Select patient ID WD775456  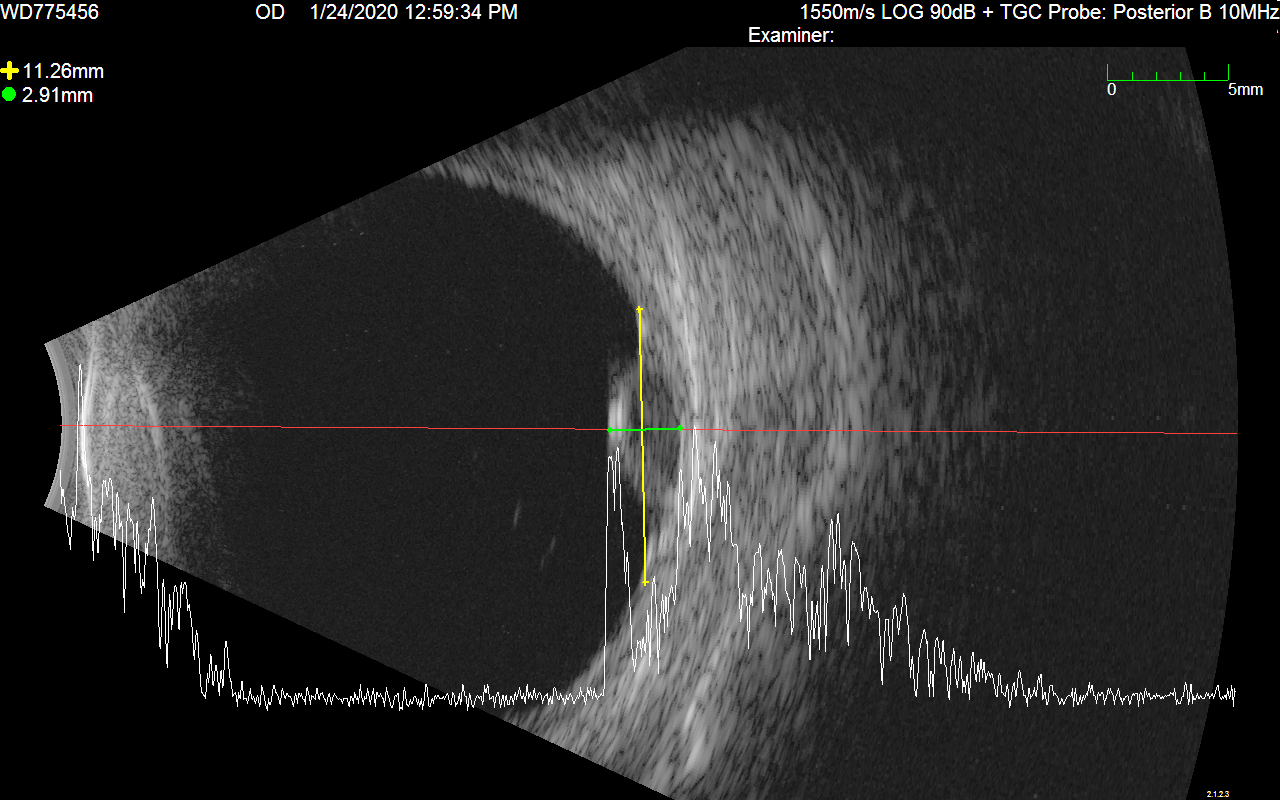pyautogui.click(x=50, y=12)
